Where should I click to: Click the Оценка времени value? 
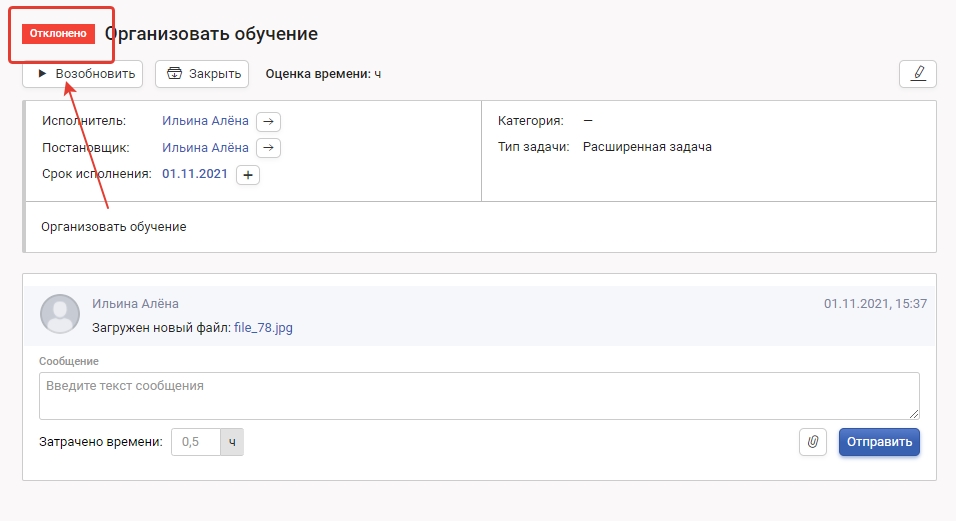tap(378, 74)
